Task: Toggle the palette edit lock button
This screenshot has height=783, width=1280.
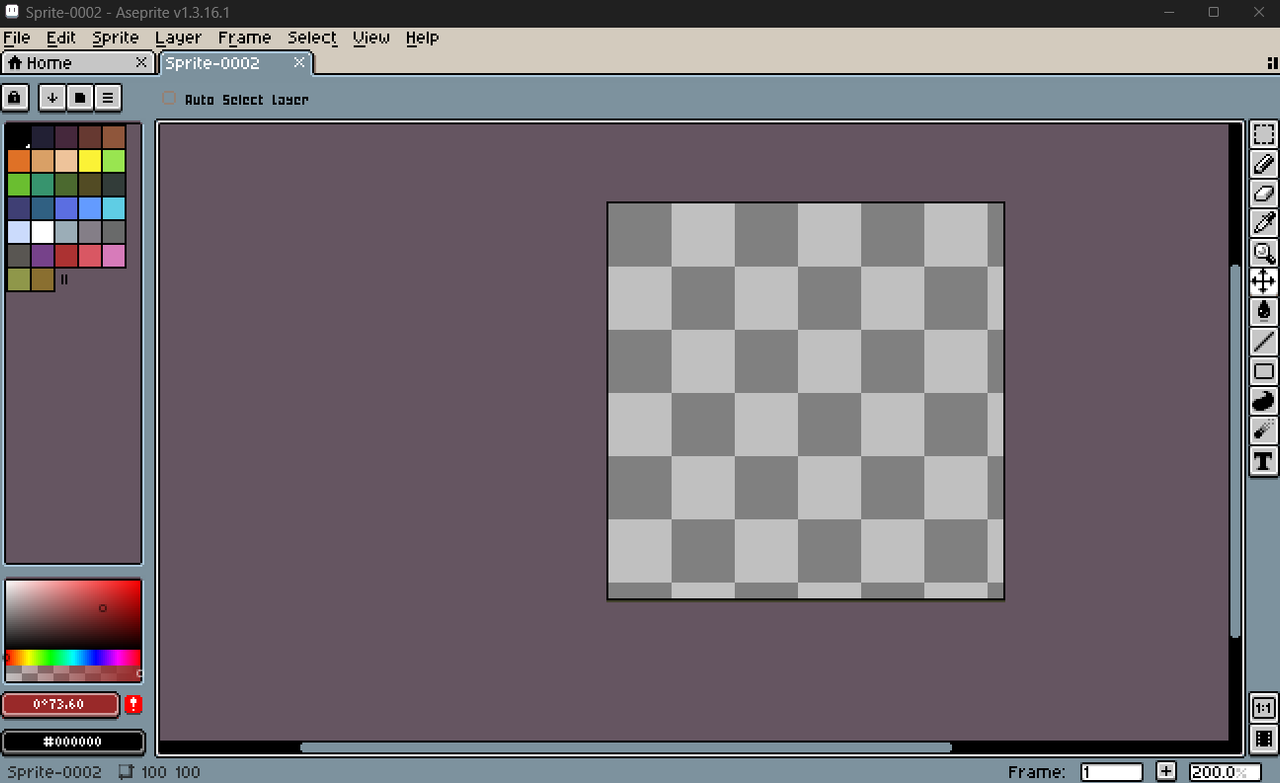Action: point(15,98)
